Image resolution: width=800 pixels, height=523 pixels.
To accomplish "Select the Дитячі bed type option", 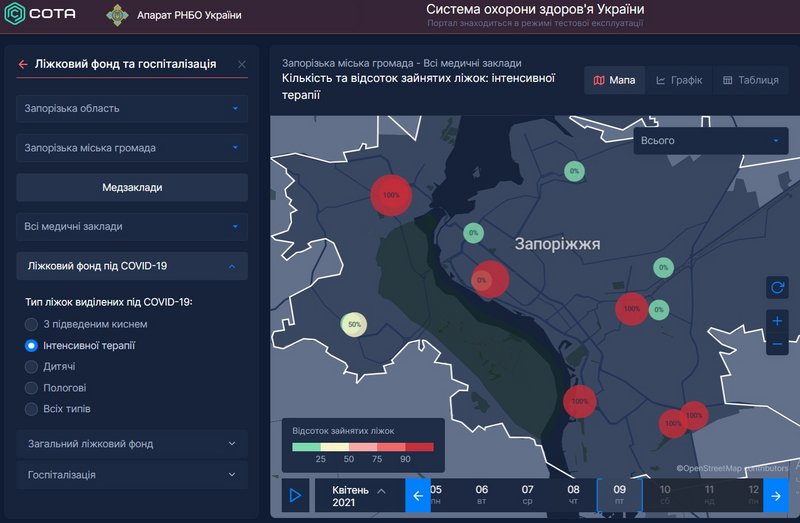I will (x=32, y=367).
